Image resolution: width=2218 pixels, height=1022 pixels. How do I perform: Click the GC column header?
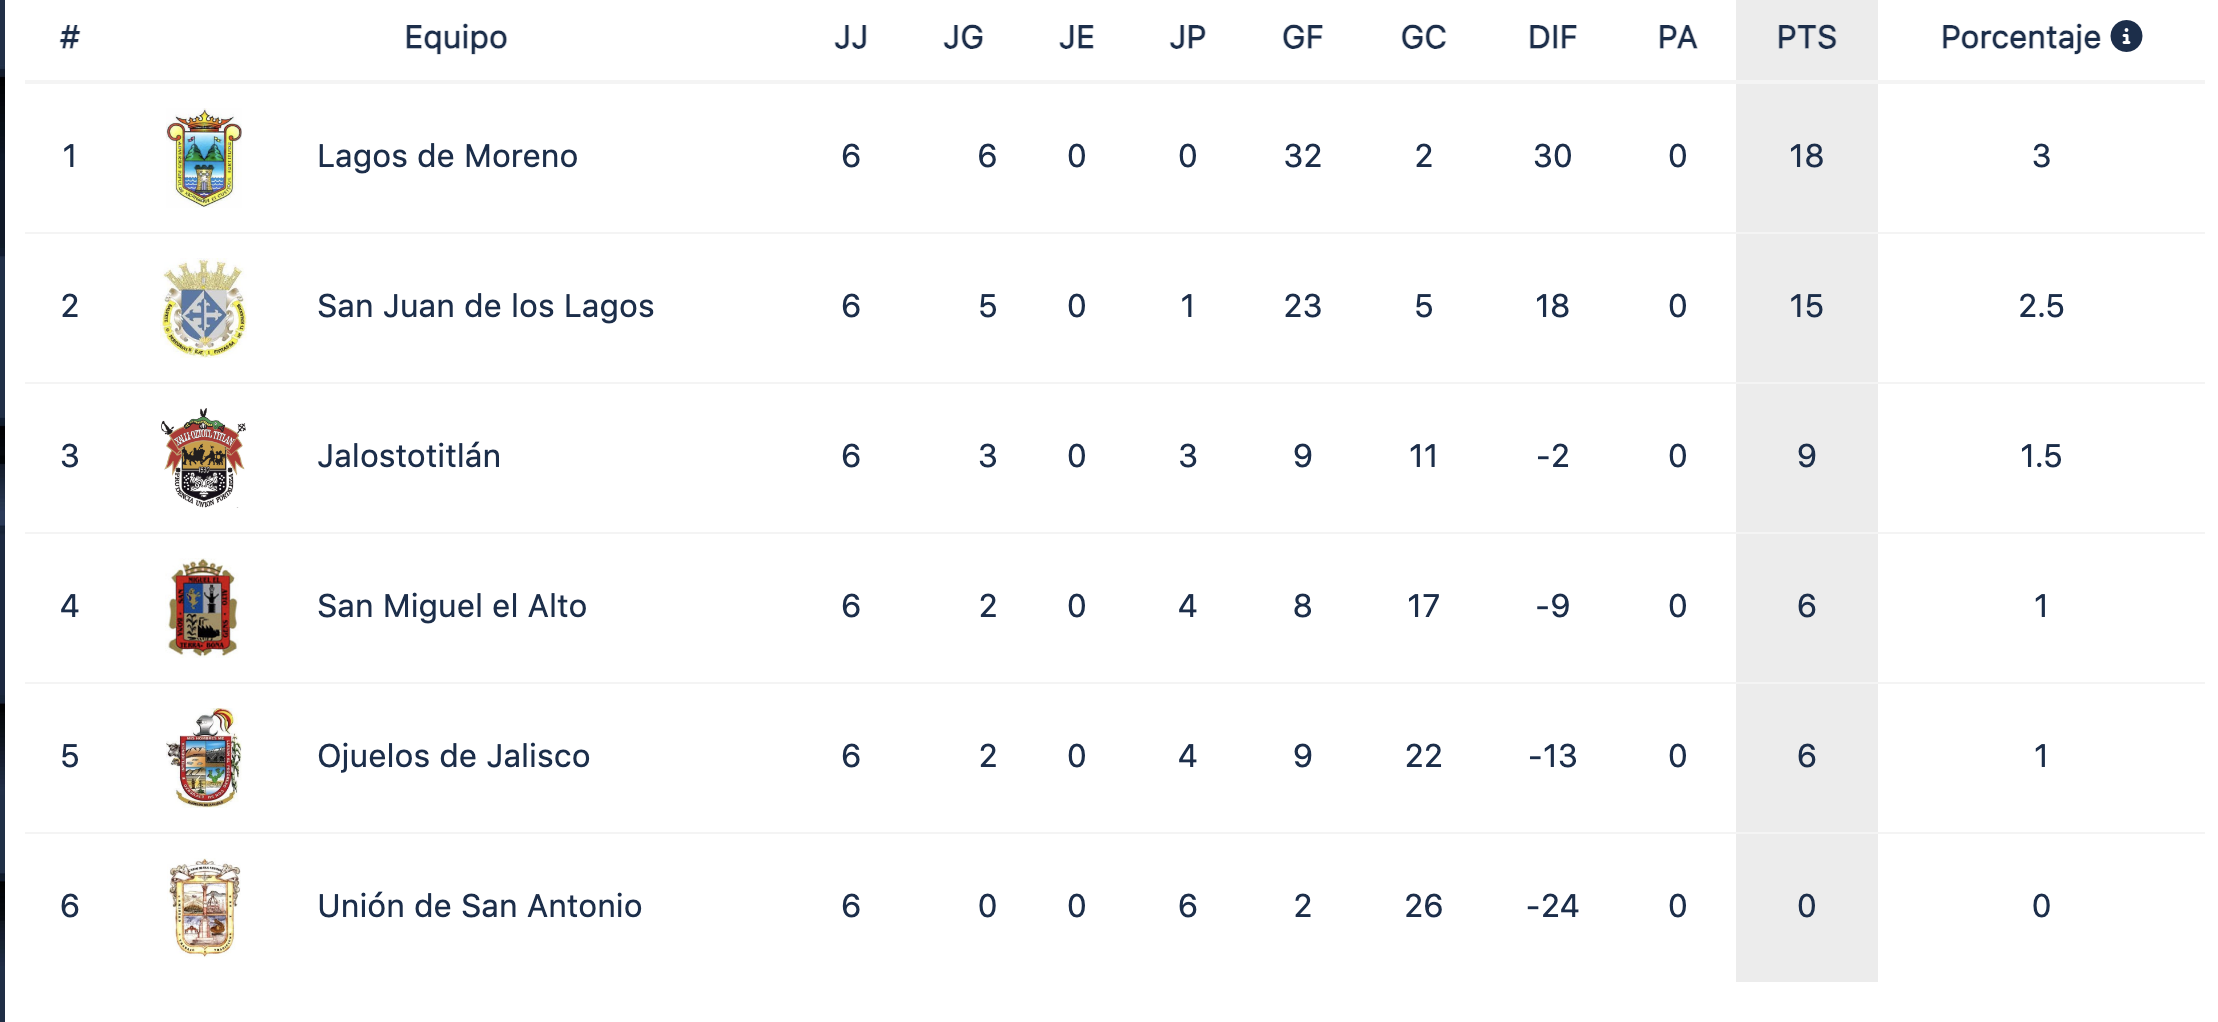pyautogui.click(x=1423, y=38)
